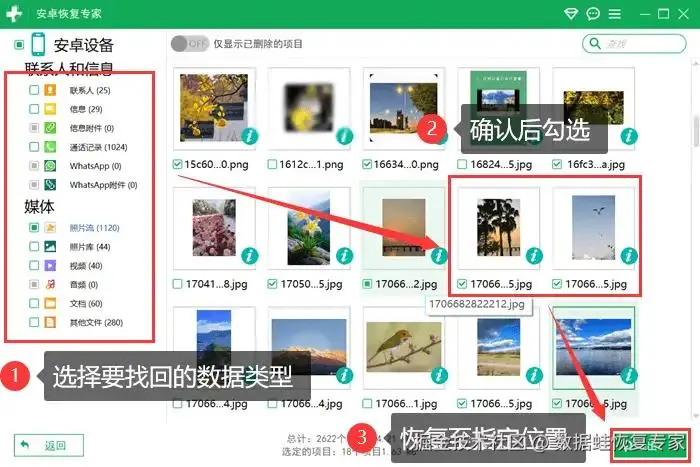Open the street lights 16634...0.png thumbnail
Viewport: 700px width, 467px height.
[x=404, y=108]
